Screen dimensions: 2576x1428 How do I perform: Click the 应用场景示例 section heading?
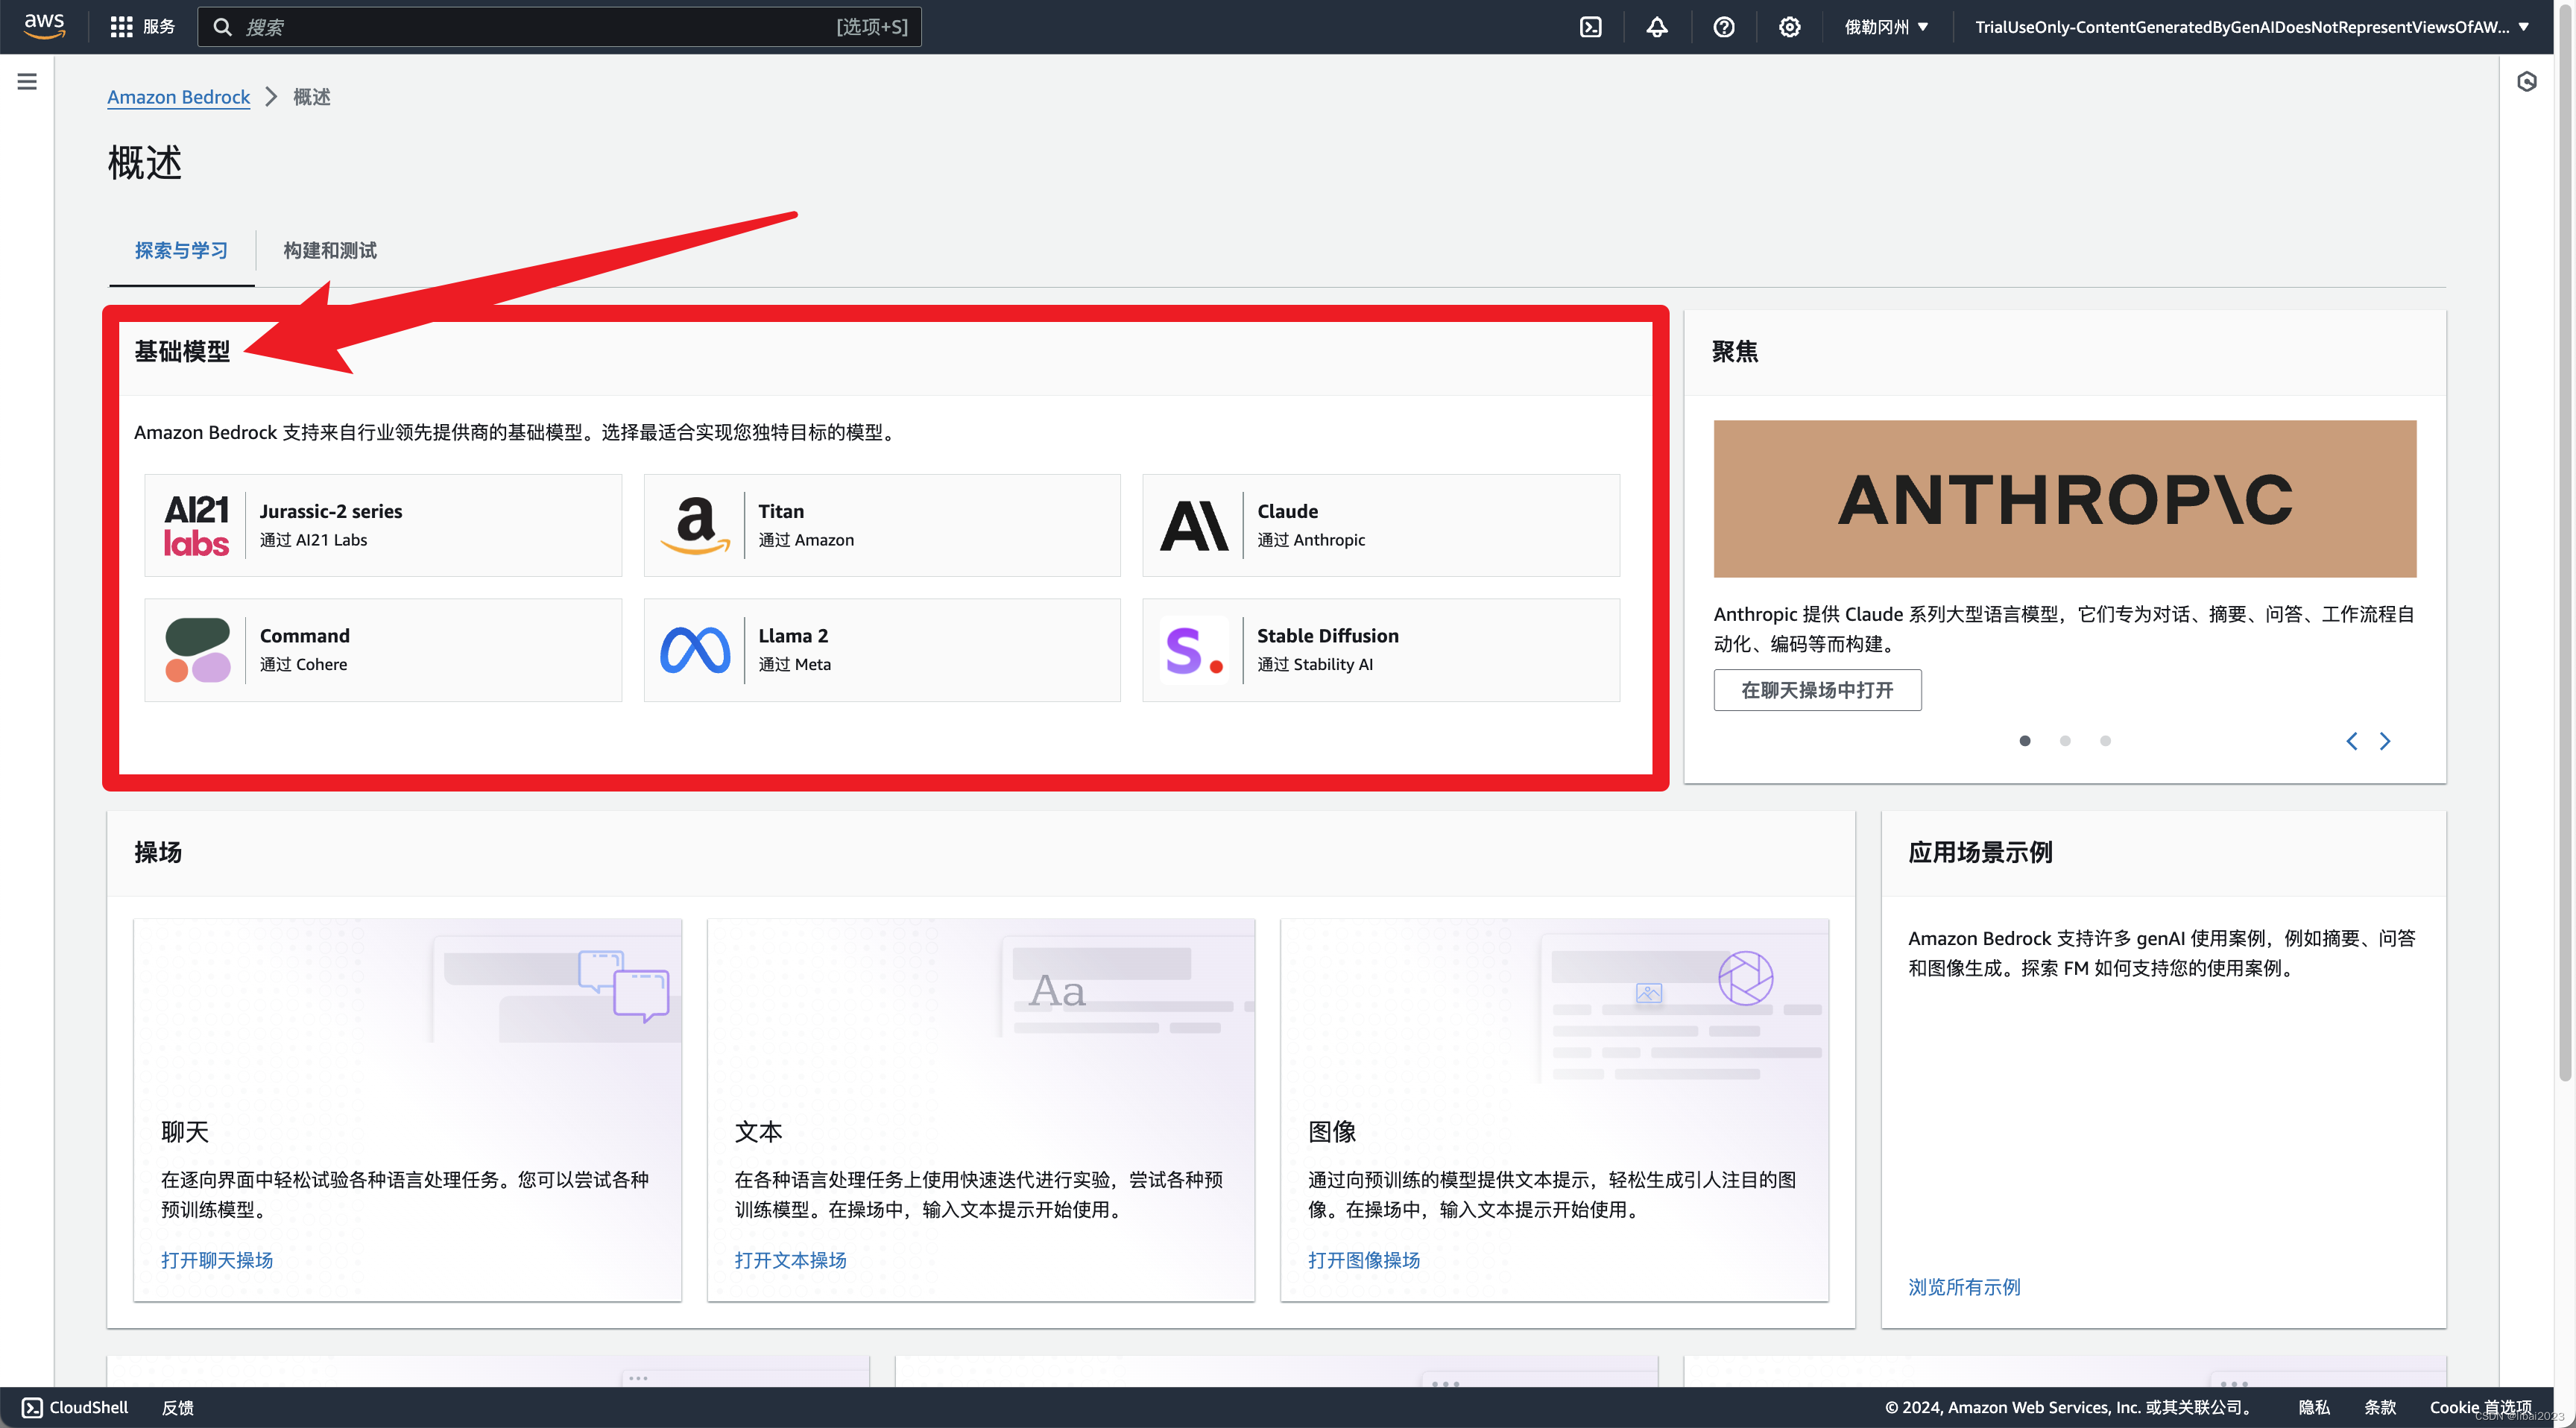pyautogui.click(x=1980, y=852)
